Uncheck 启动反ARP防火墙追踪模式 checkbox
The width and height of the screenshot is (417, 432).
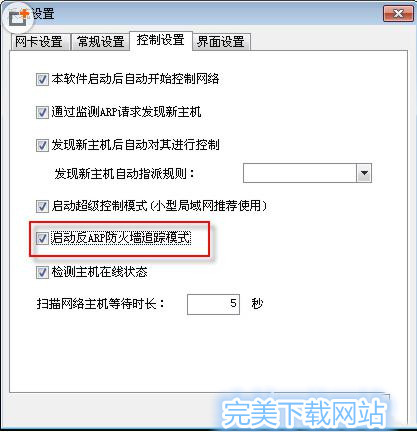42,238
